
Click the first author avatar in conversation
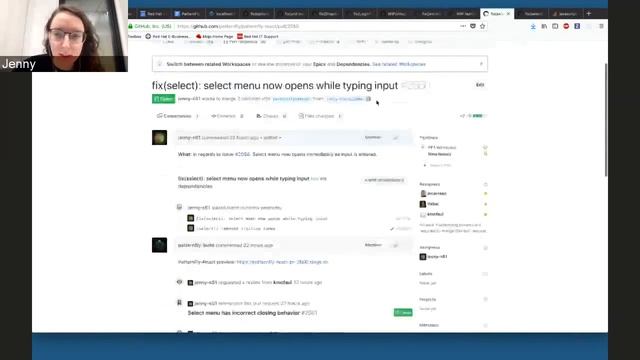[x=160, y=138]
